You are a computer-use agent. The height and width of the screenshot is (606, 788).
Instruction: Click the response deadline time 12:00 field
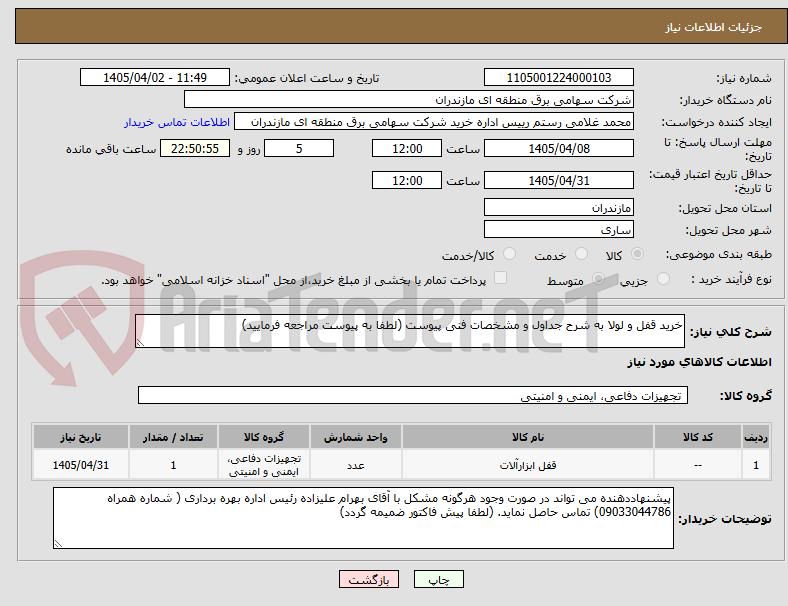[x=407, y=149]
